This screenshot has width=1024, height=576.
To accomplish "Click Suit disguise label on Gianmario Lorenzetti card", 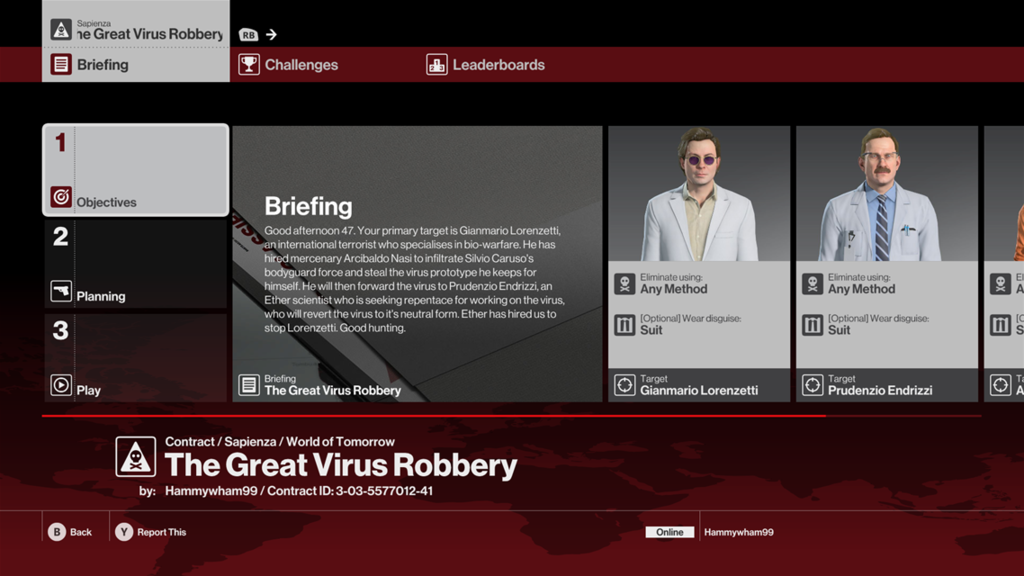I will (651, 330).
